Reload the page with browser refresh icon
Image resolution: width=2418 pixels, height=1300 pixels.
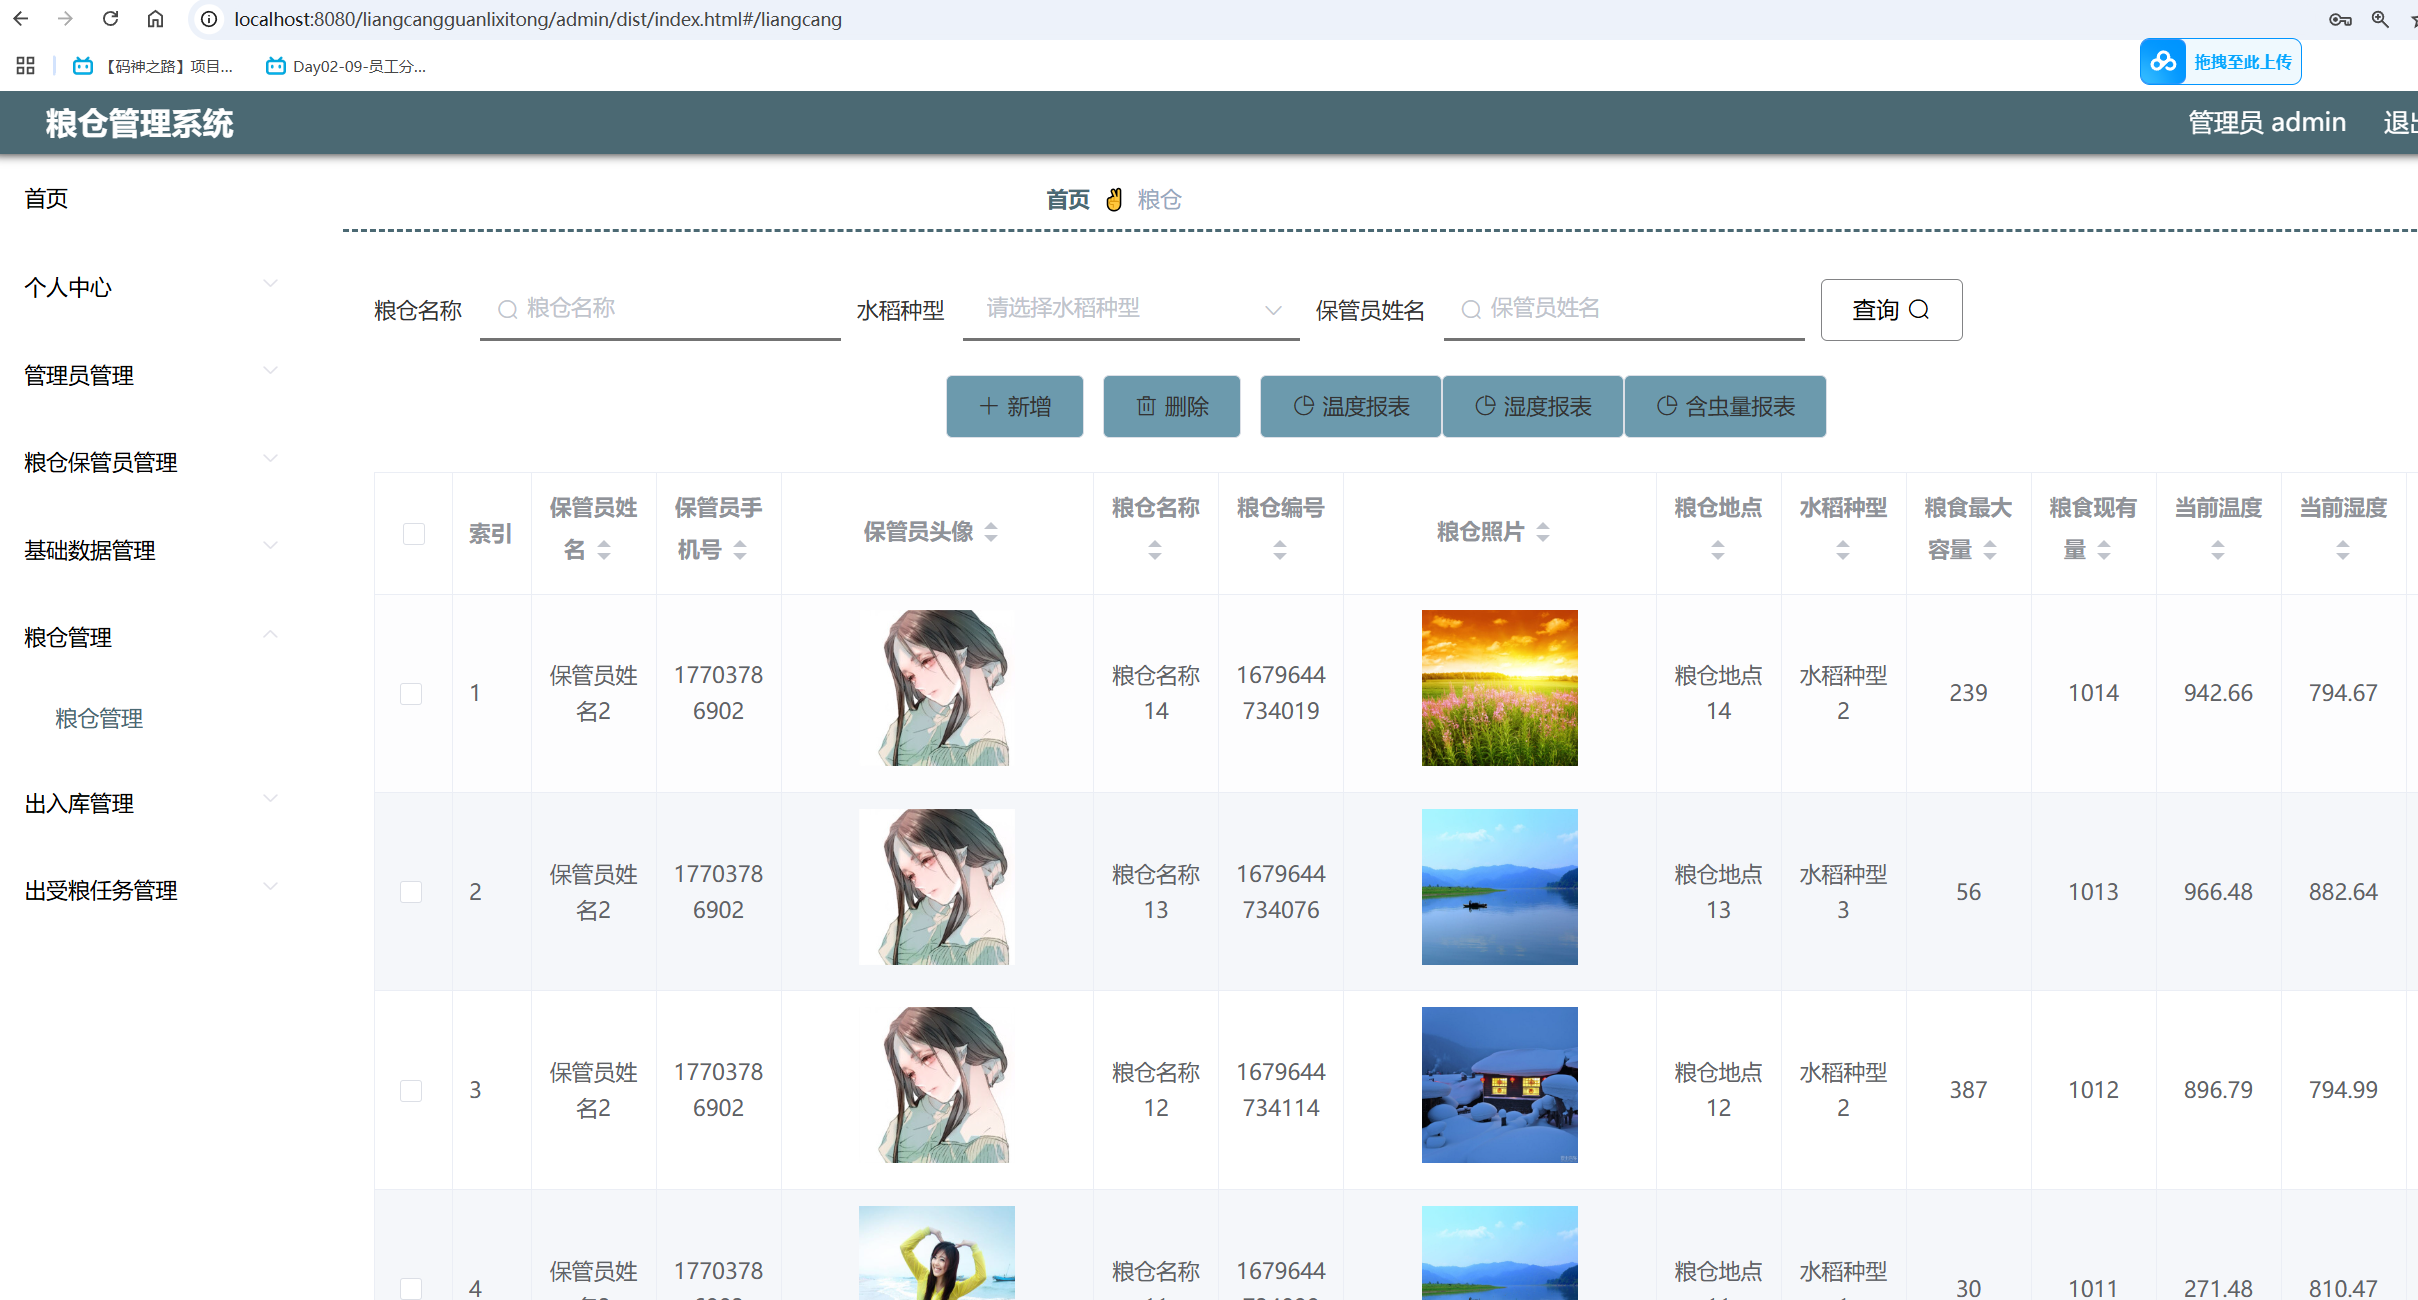point(111,19)
